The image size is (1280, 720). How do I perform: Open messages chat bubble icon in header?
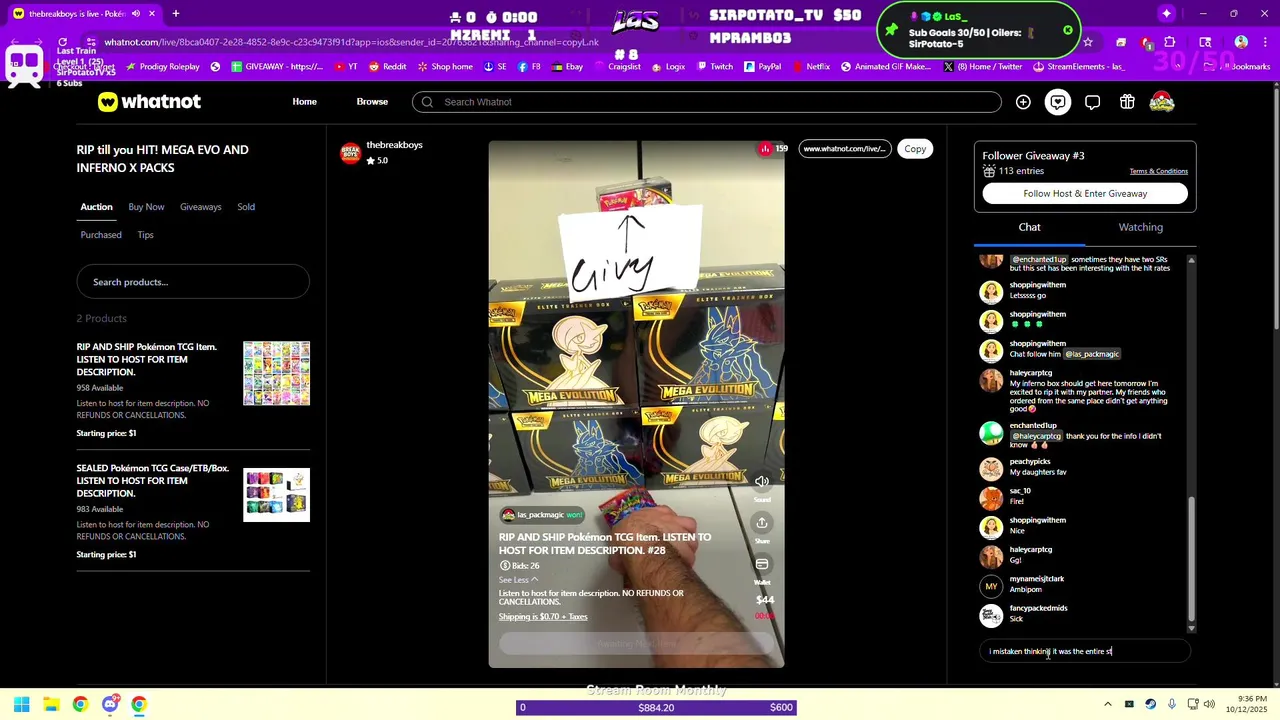pos(1092,102)
